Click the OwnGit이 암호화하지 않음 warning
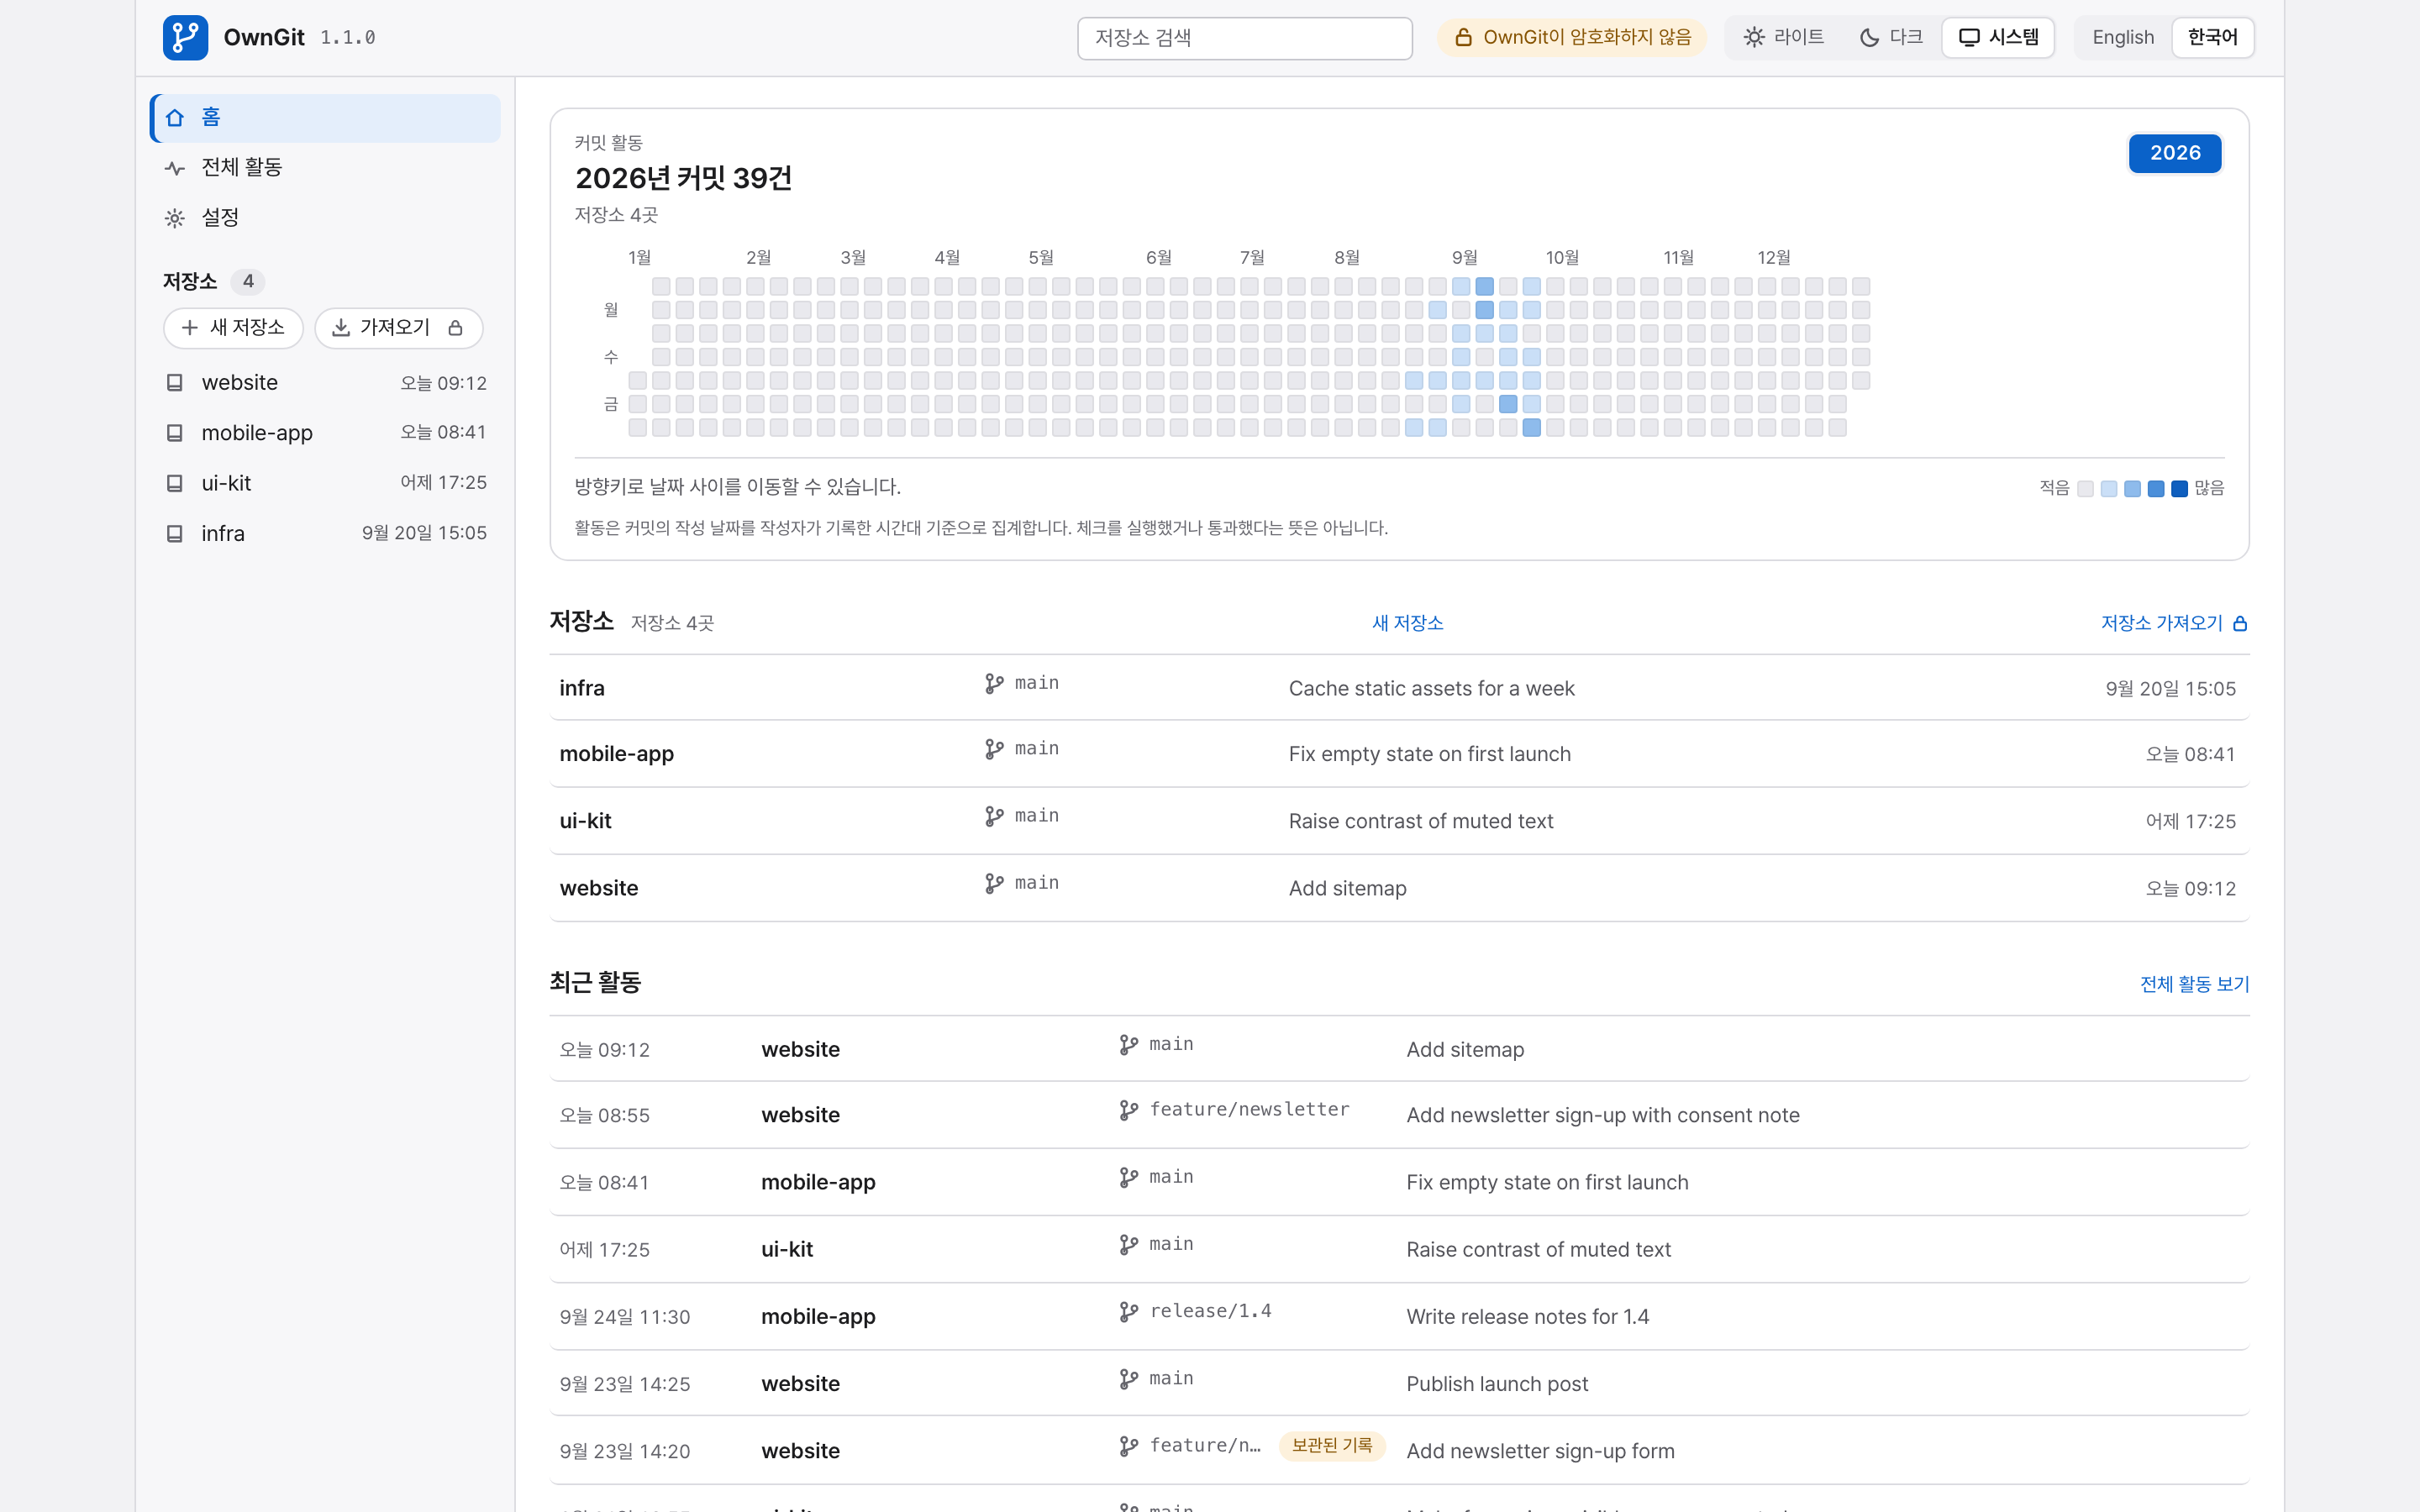This screenshot has width=2420, height=1512. pos(1572,38)
